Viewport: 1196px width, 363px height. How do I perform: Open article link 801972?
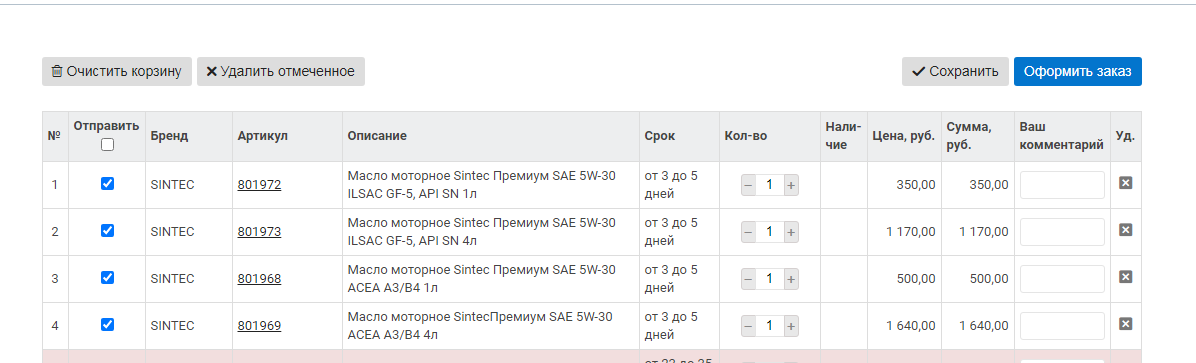click(259, 185)
